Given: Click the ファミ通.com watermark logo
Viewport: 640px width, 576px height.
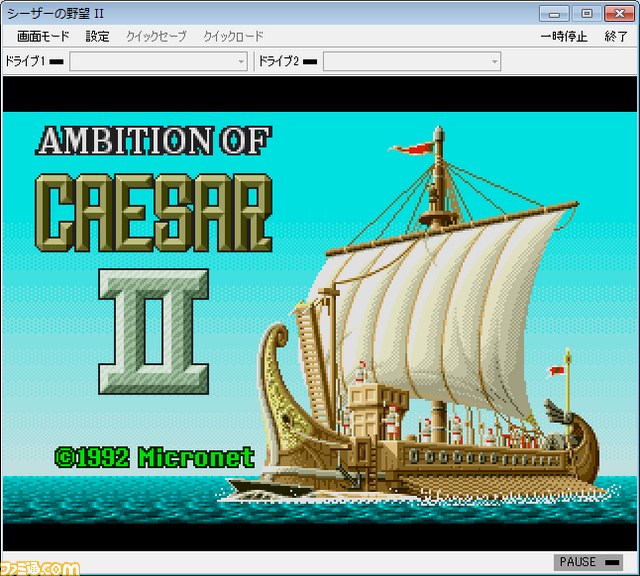Looking at the screenshot, I should click(40, 569).
